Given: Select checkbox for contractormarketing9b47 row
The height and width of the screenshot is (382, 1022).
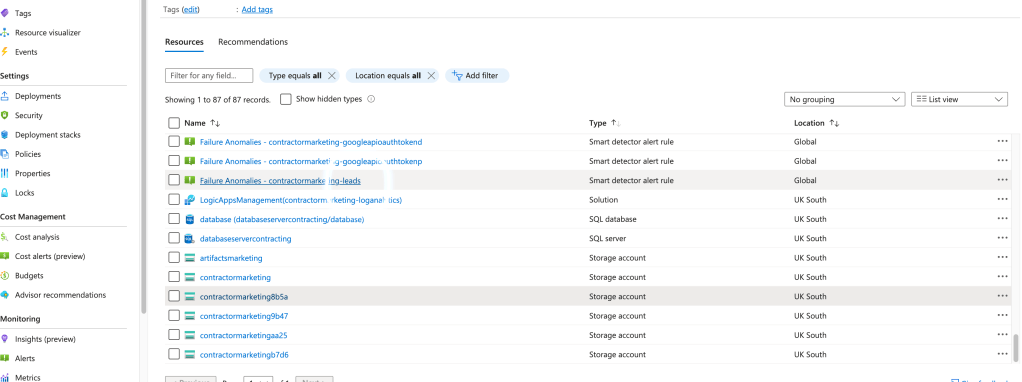Looking at the screenshot, I should click(x=173, y=315).
